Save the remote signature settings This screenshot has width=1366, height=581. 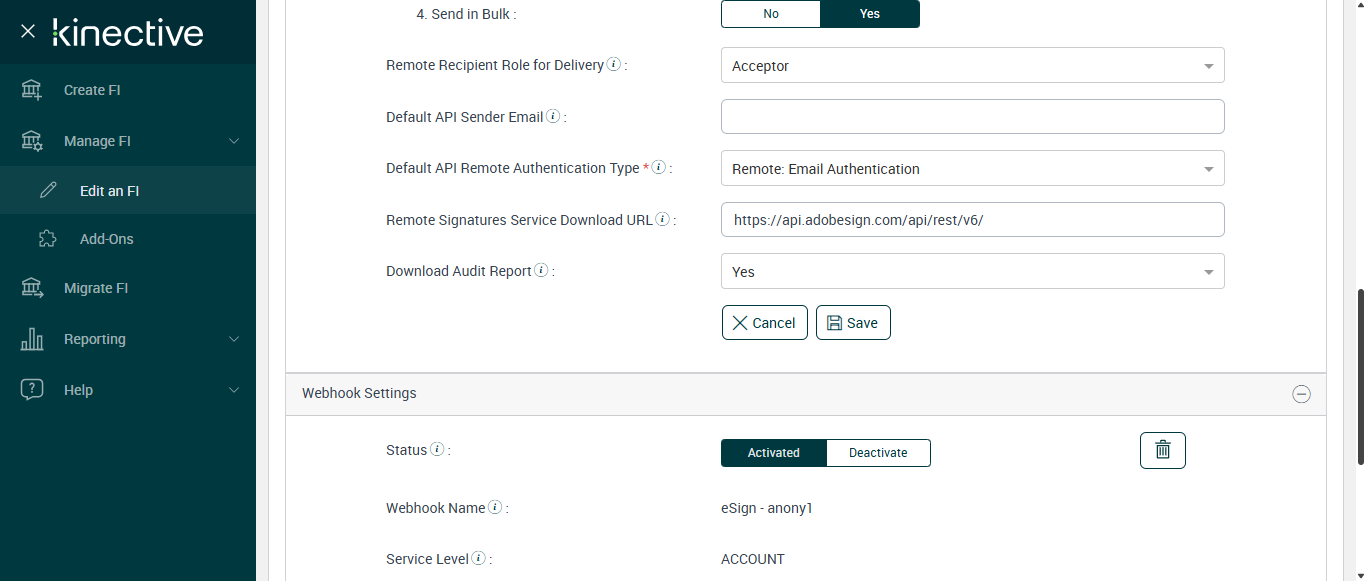[853, 323]
